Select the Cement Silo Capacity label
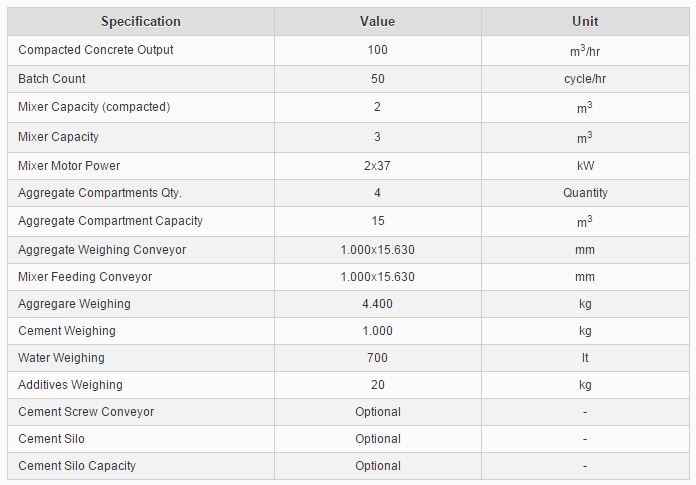The image size is (696, 485). (77, 466)
